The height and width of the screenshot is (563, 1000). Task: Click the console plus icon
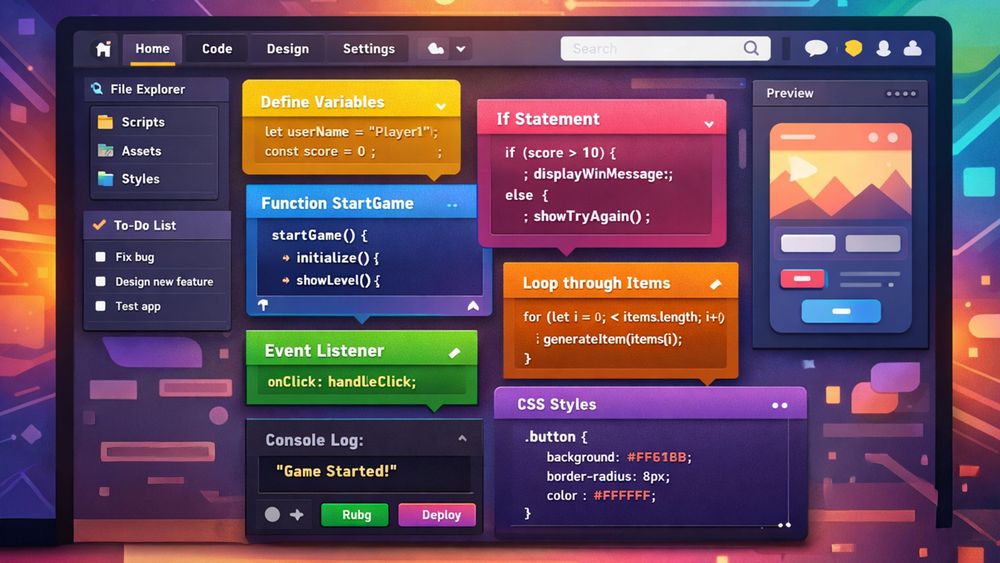(297, 515)
